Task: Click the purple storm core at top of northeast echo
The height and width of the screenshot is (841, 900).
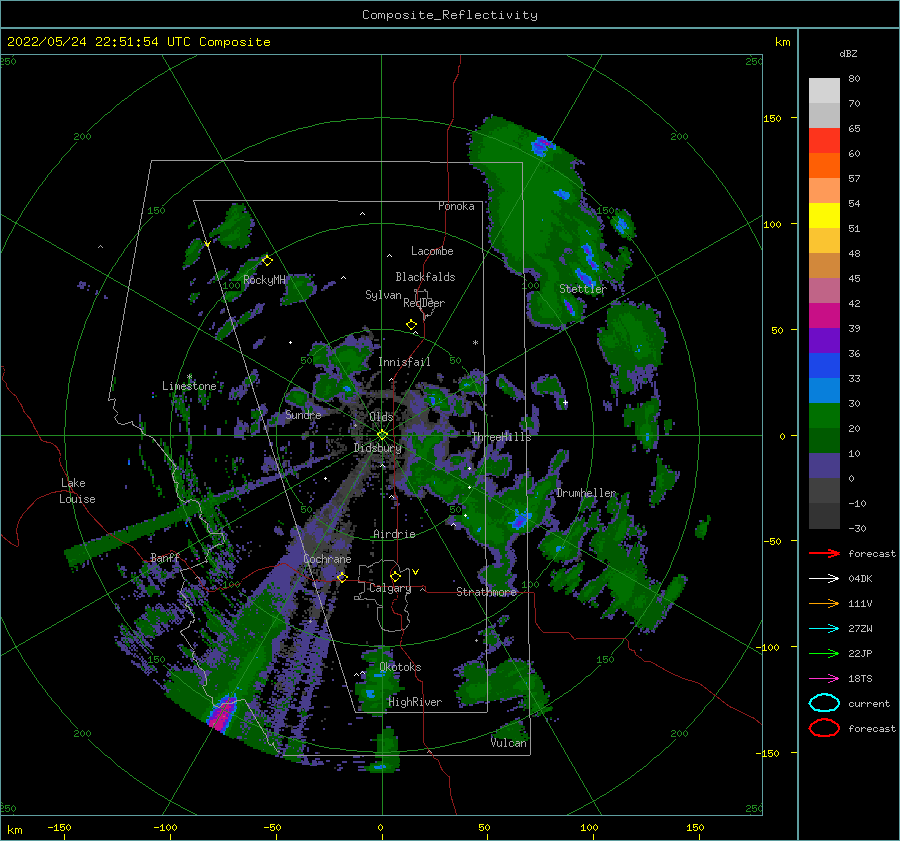Action: tap(541, 146)
